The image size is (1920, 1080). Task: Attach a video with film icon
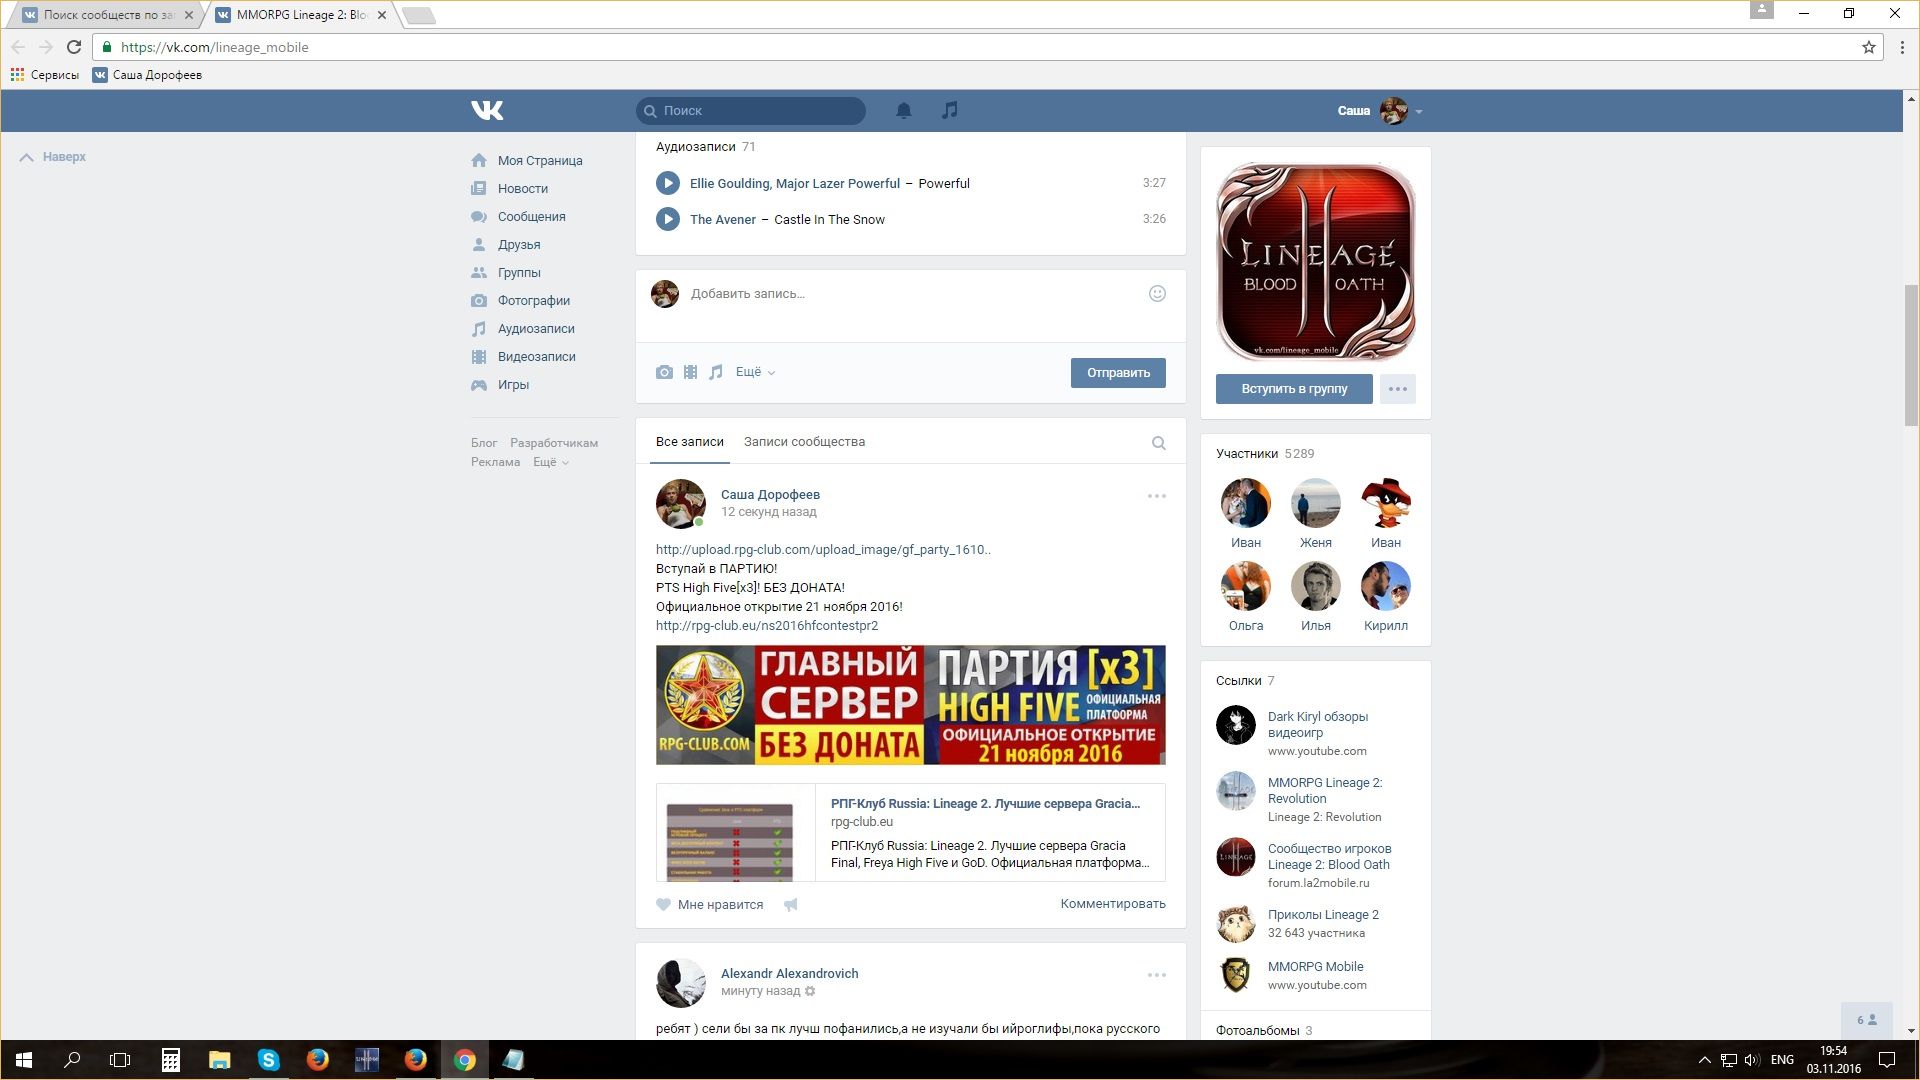[x=690, y=372]
